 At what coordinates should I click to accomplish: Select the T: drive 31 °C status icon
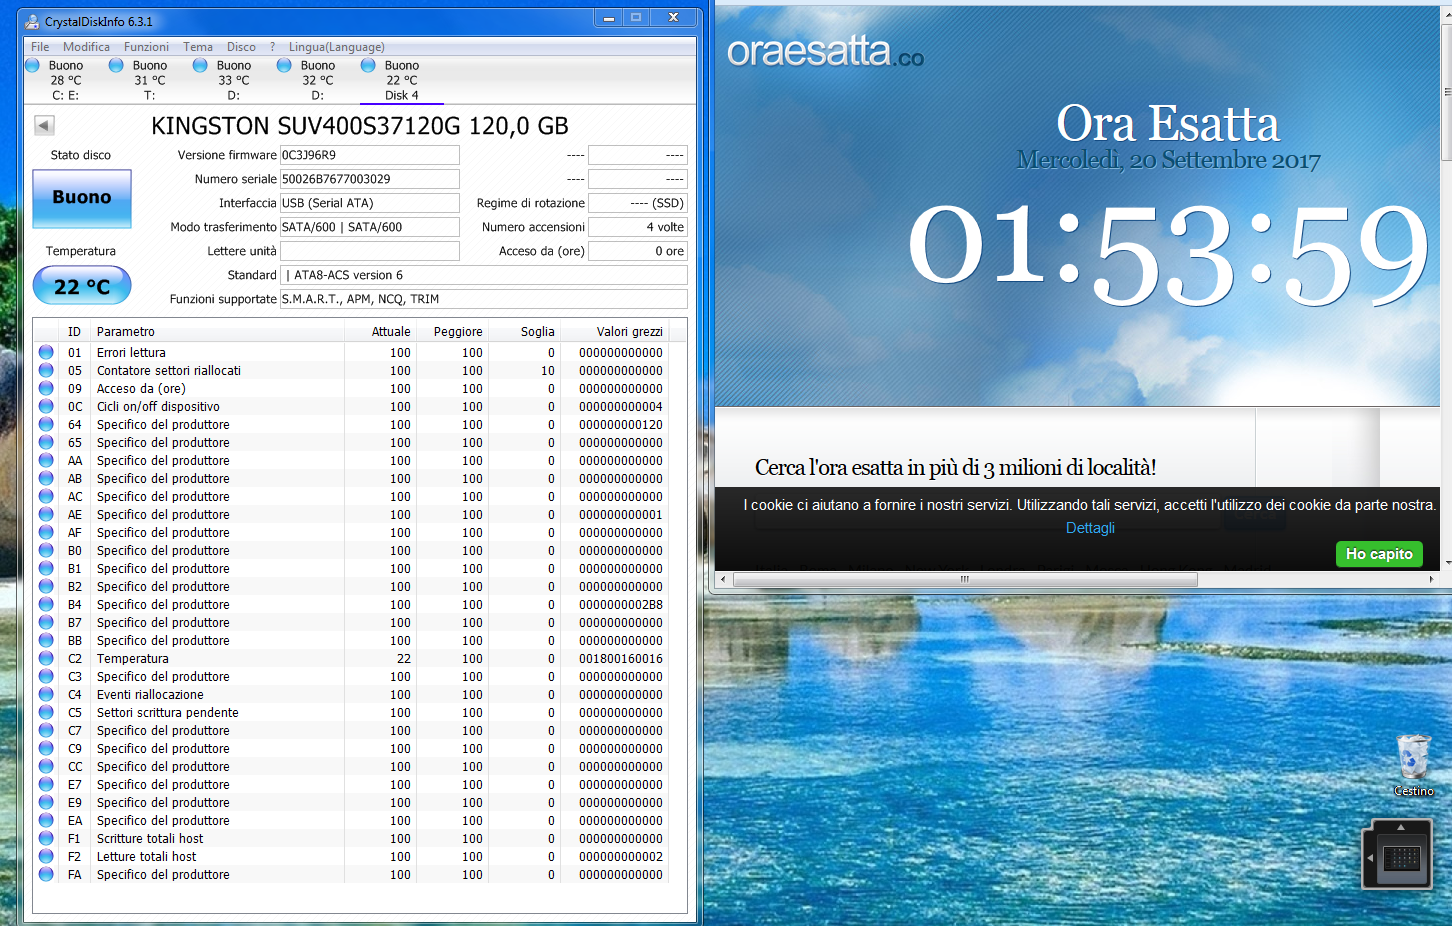pyautogui.click(x=116, y=65)
